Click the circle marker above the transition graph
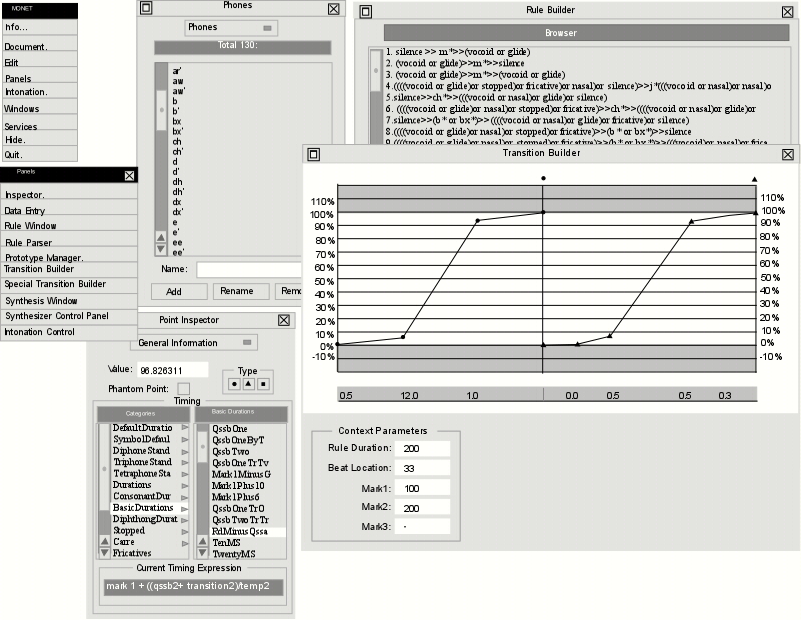The width and height of the screenshot is (801, 620). (544, 178)
